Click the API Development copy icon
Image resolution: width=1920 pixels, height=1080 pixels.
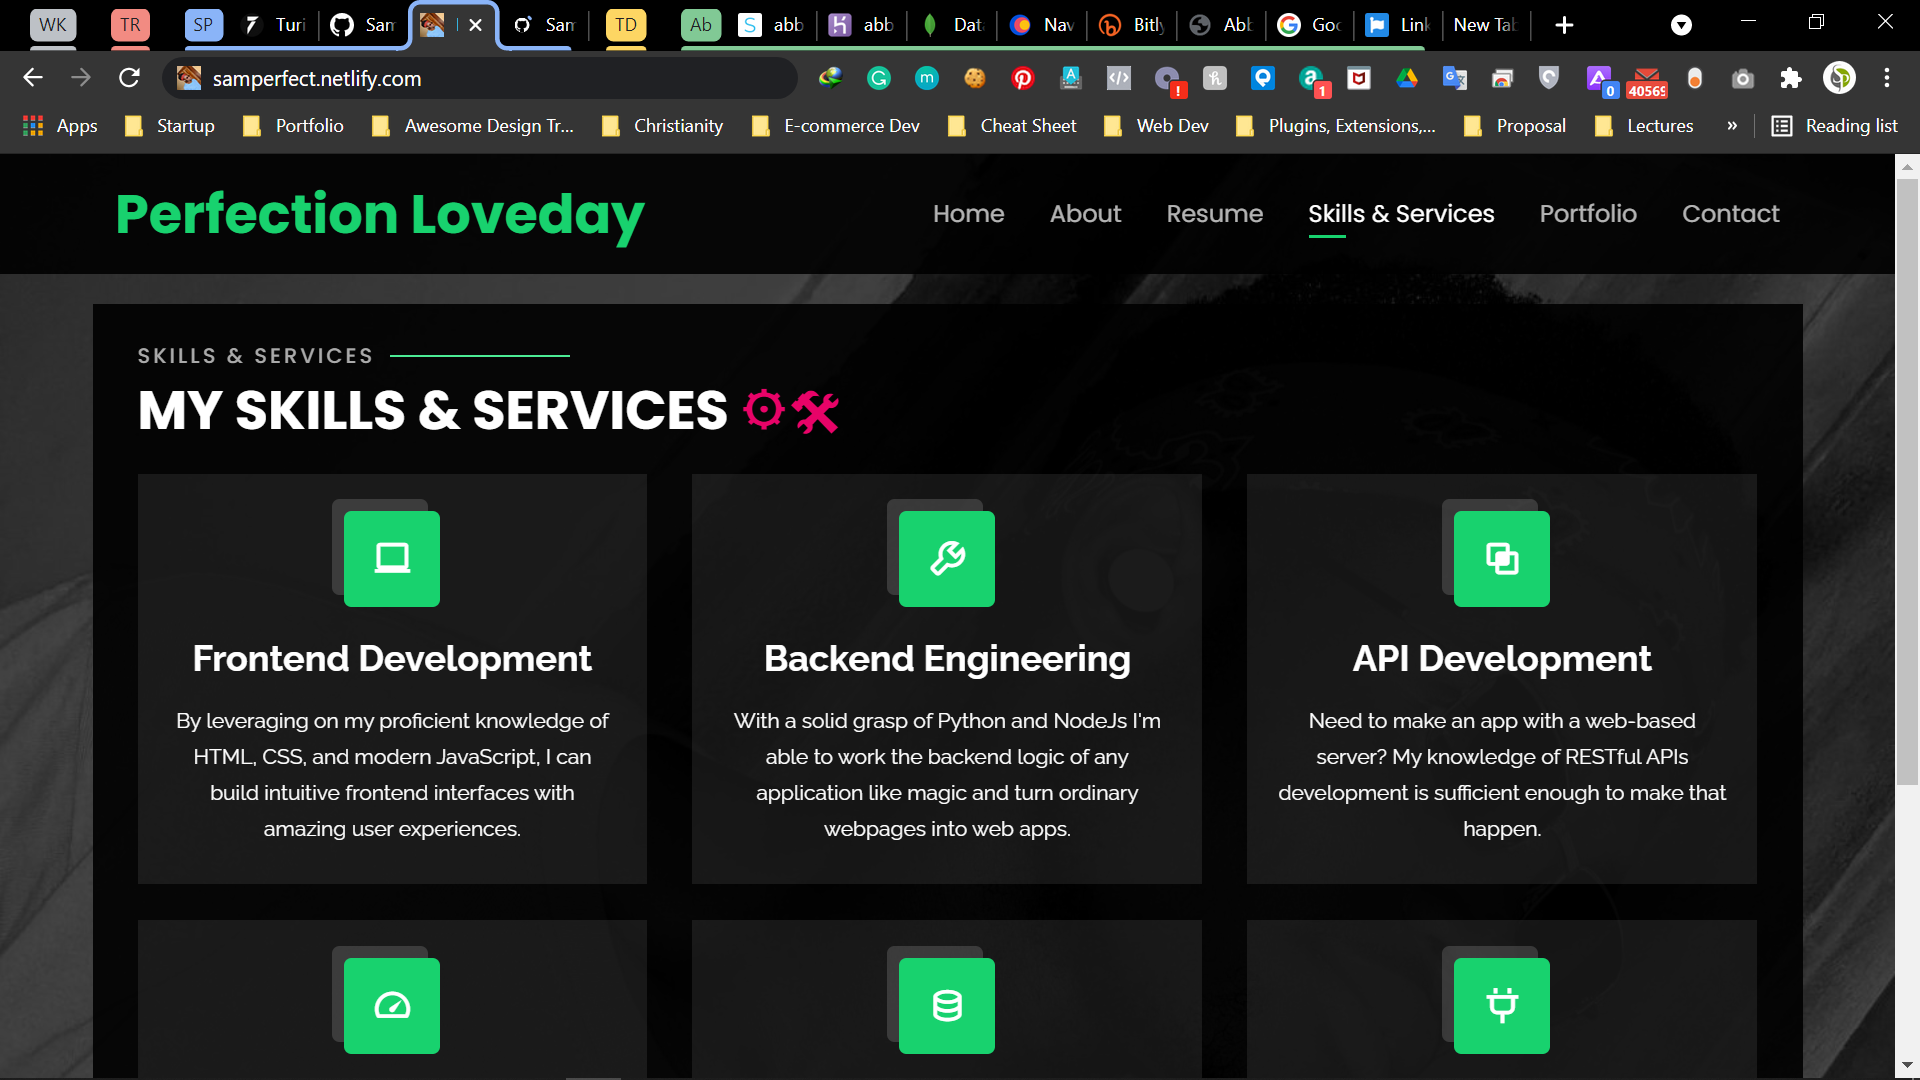coord(1501,558)
